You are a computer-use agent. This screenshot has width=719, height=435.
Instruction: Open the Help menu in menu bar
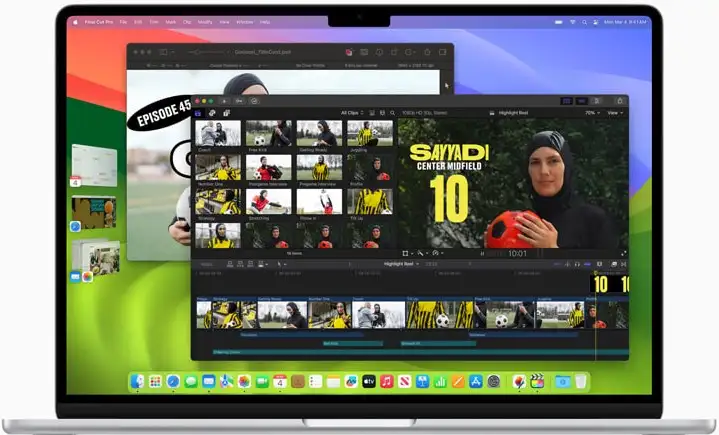(x=265, y=22)
